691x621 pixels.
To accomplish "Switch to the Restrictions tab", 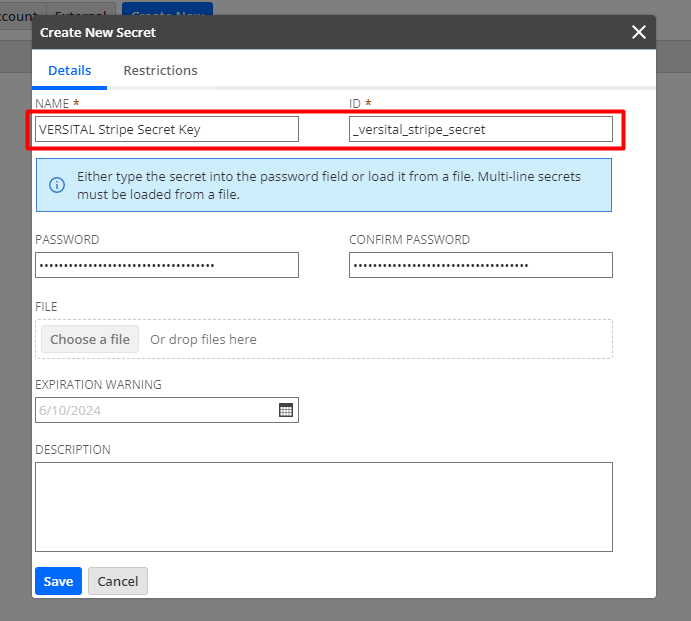I will (x=160, y=71).
